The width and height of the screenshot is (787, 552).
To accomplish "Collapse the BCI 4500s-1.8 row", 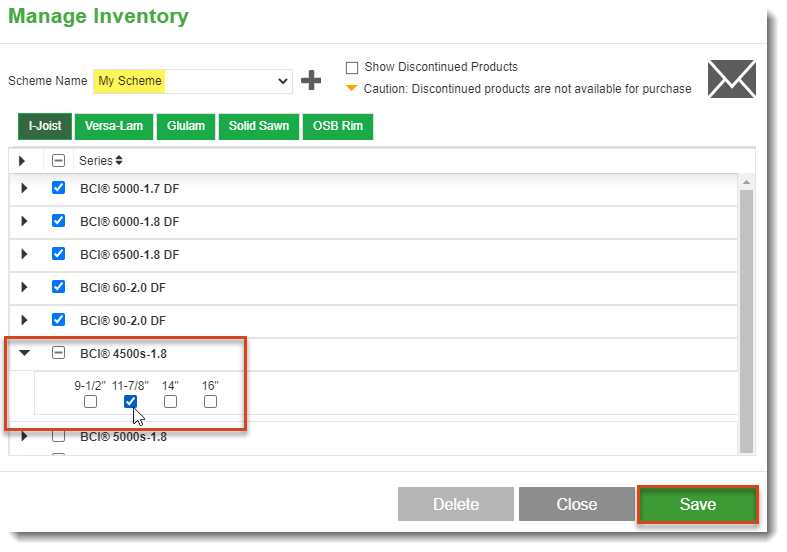I will click(x=24, y=353).
